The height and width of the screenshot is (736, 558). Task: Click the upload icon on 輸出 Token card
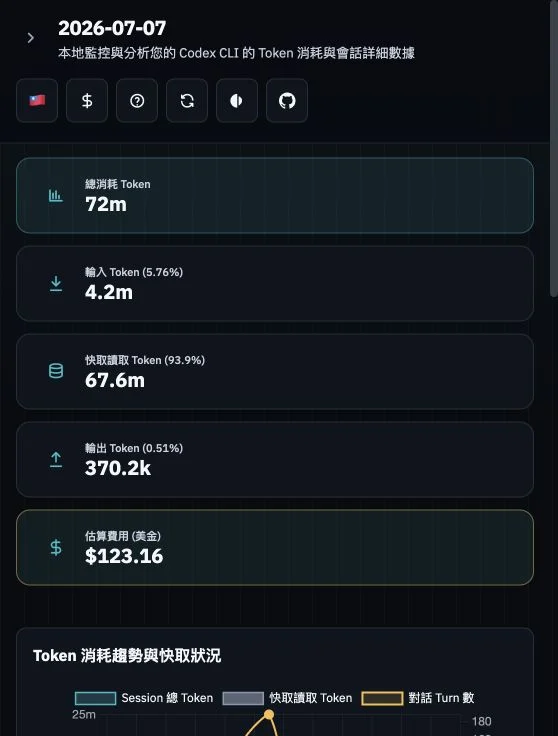(56, 460)
